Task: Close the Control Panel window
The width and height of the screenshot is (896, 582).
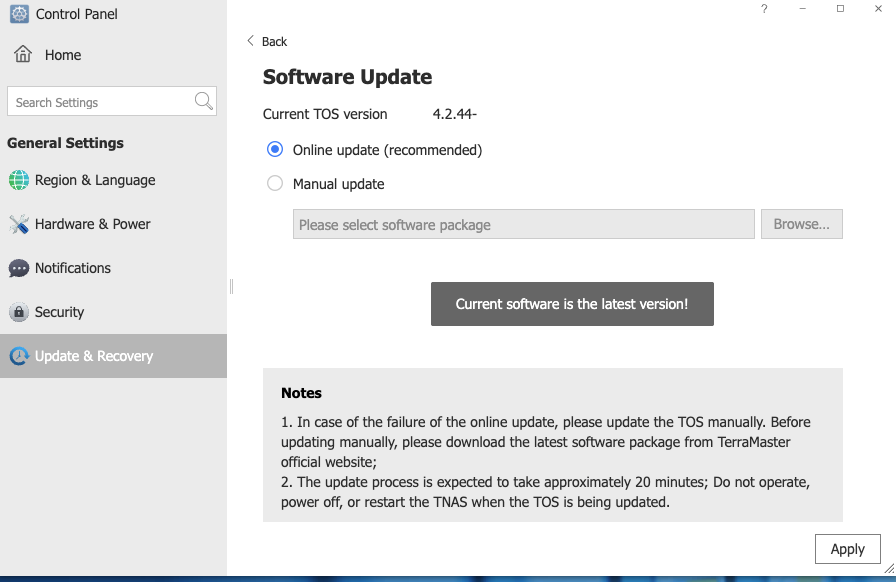Action: tap(878, 9)
